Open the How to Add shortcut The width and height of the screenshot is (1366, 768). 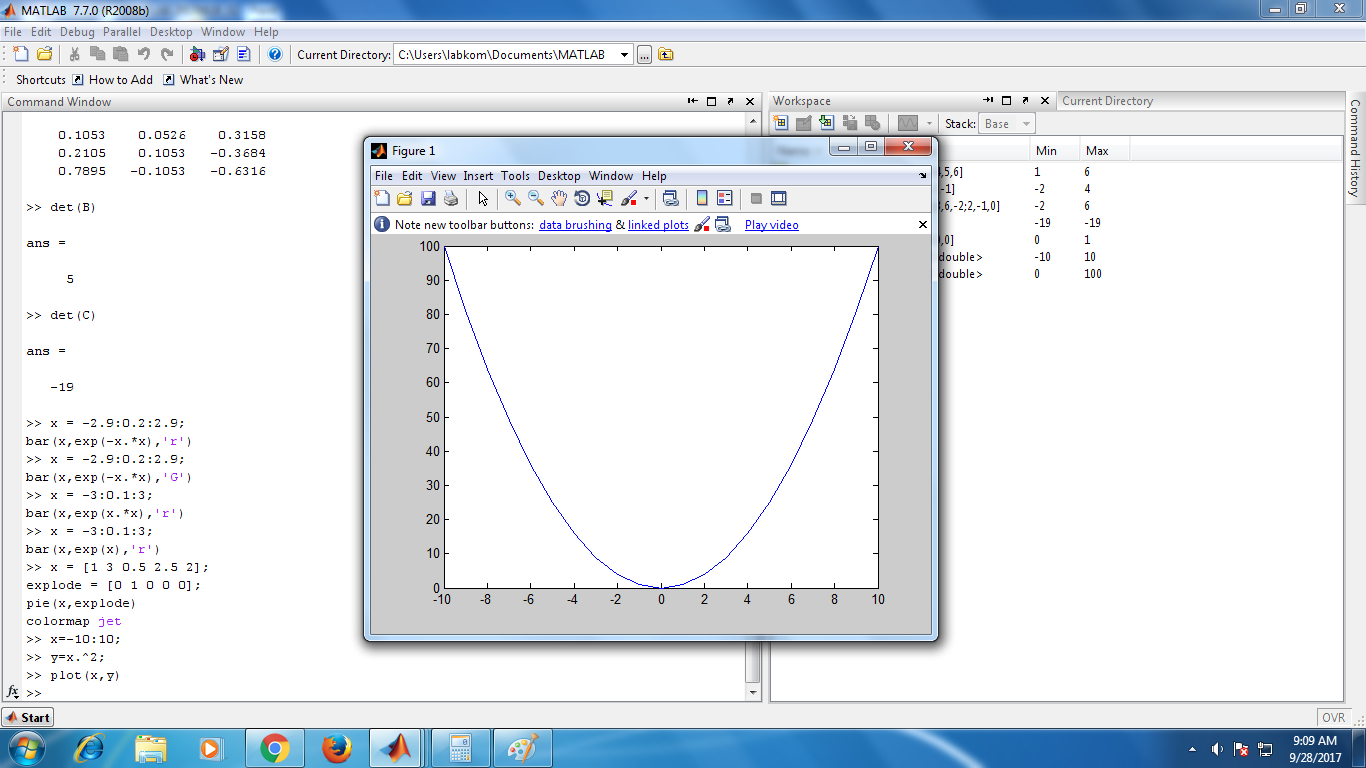[x=112, y=80]
